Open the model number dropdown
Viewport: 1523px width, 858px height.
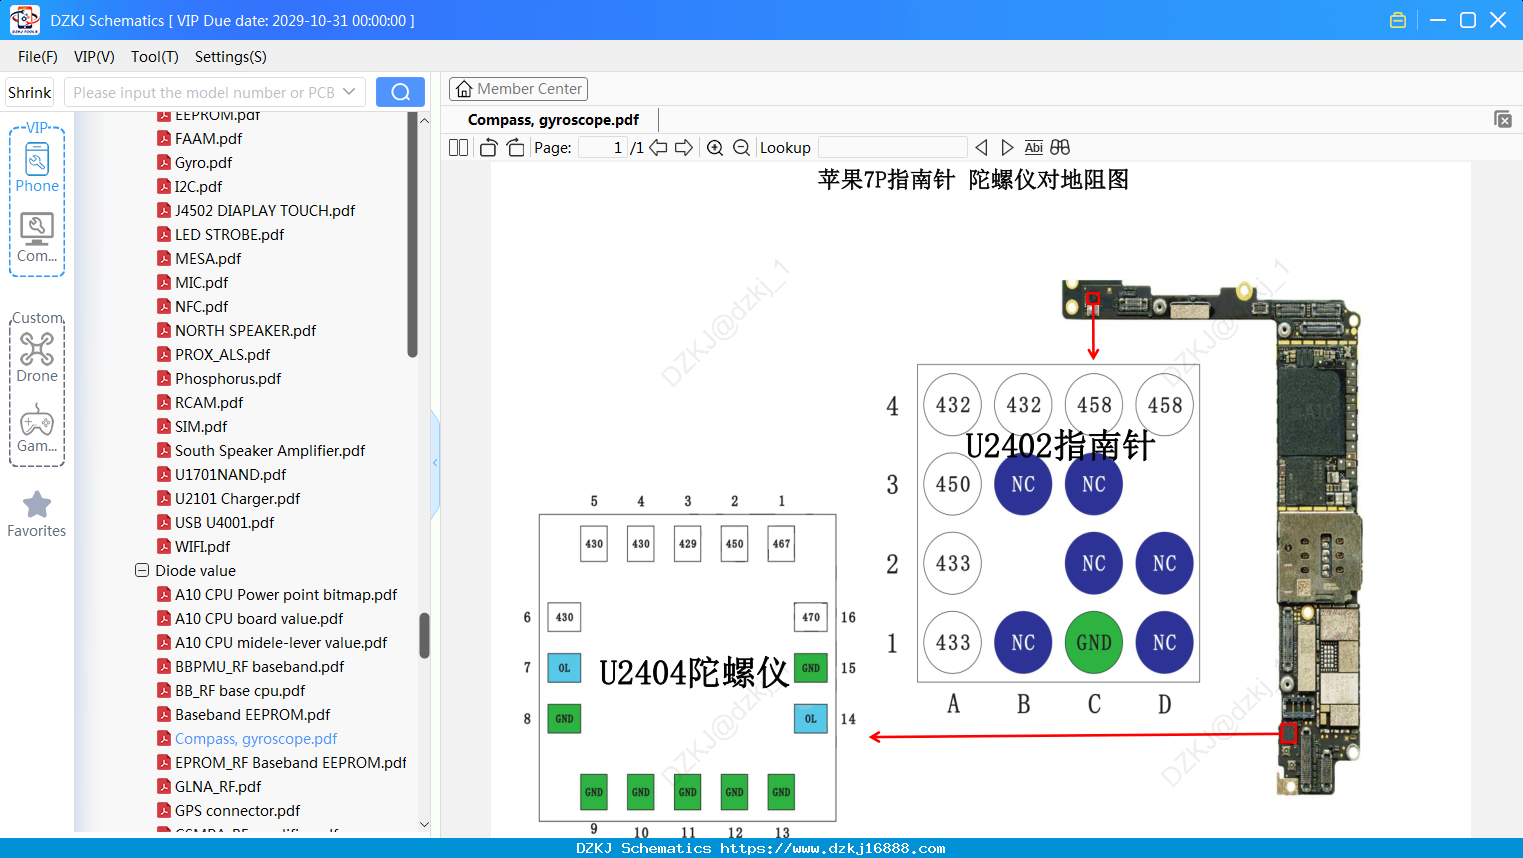pos(349,92)
